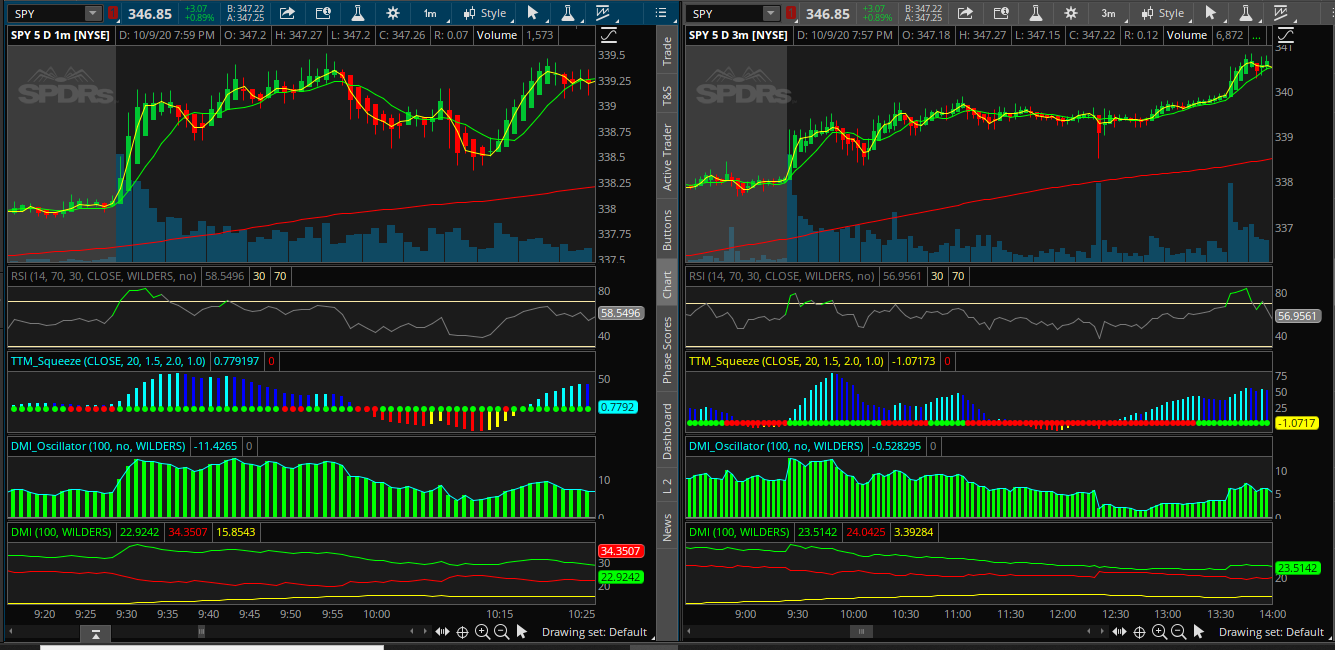1335x650 pixels.
Task: Open the right chart's drawings icon
Action: tap(1280, 14)
